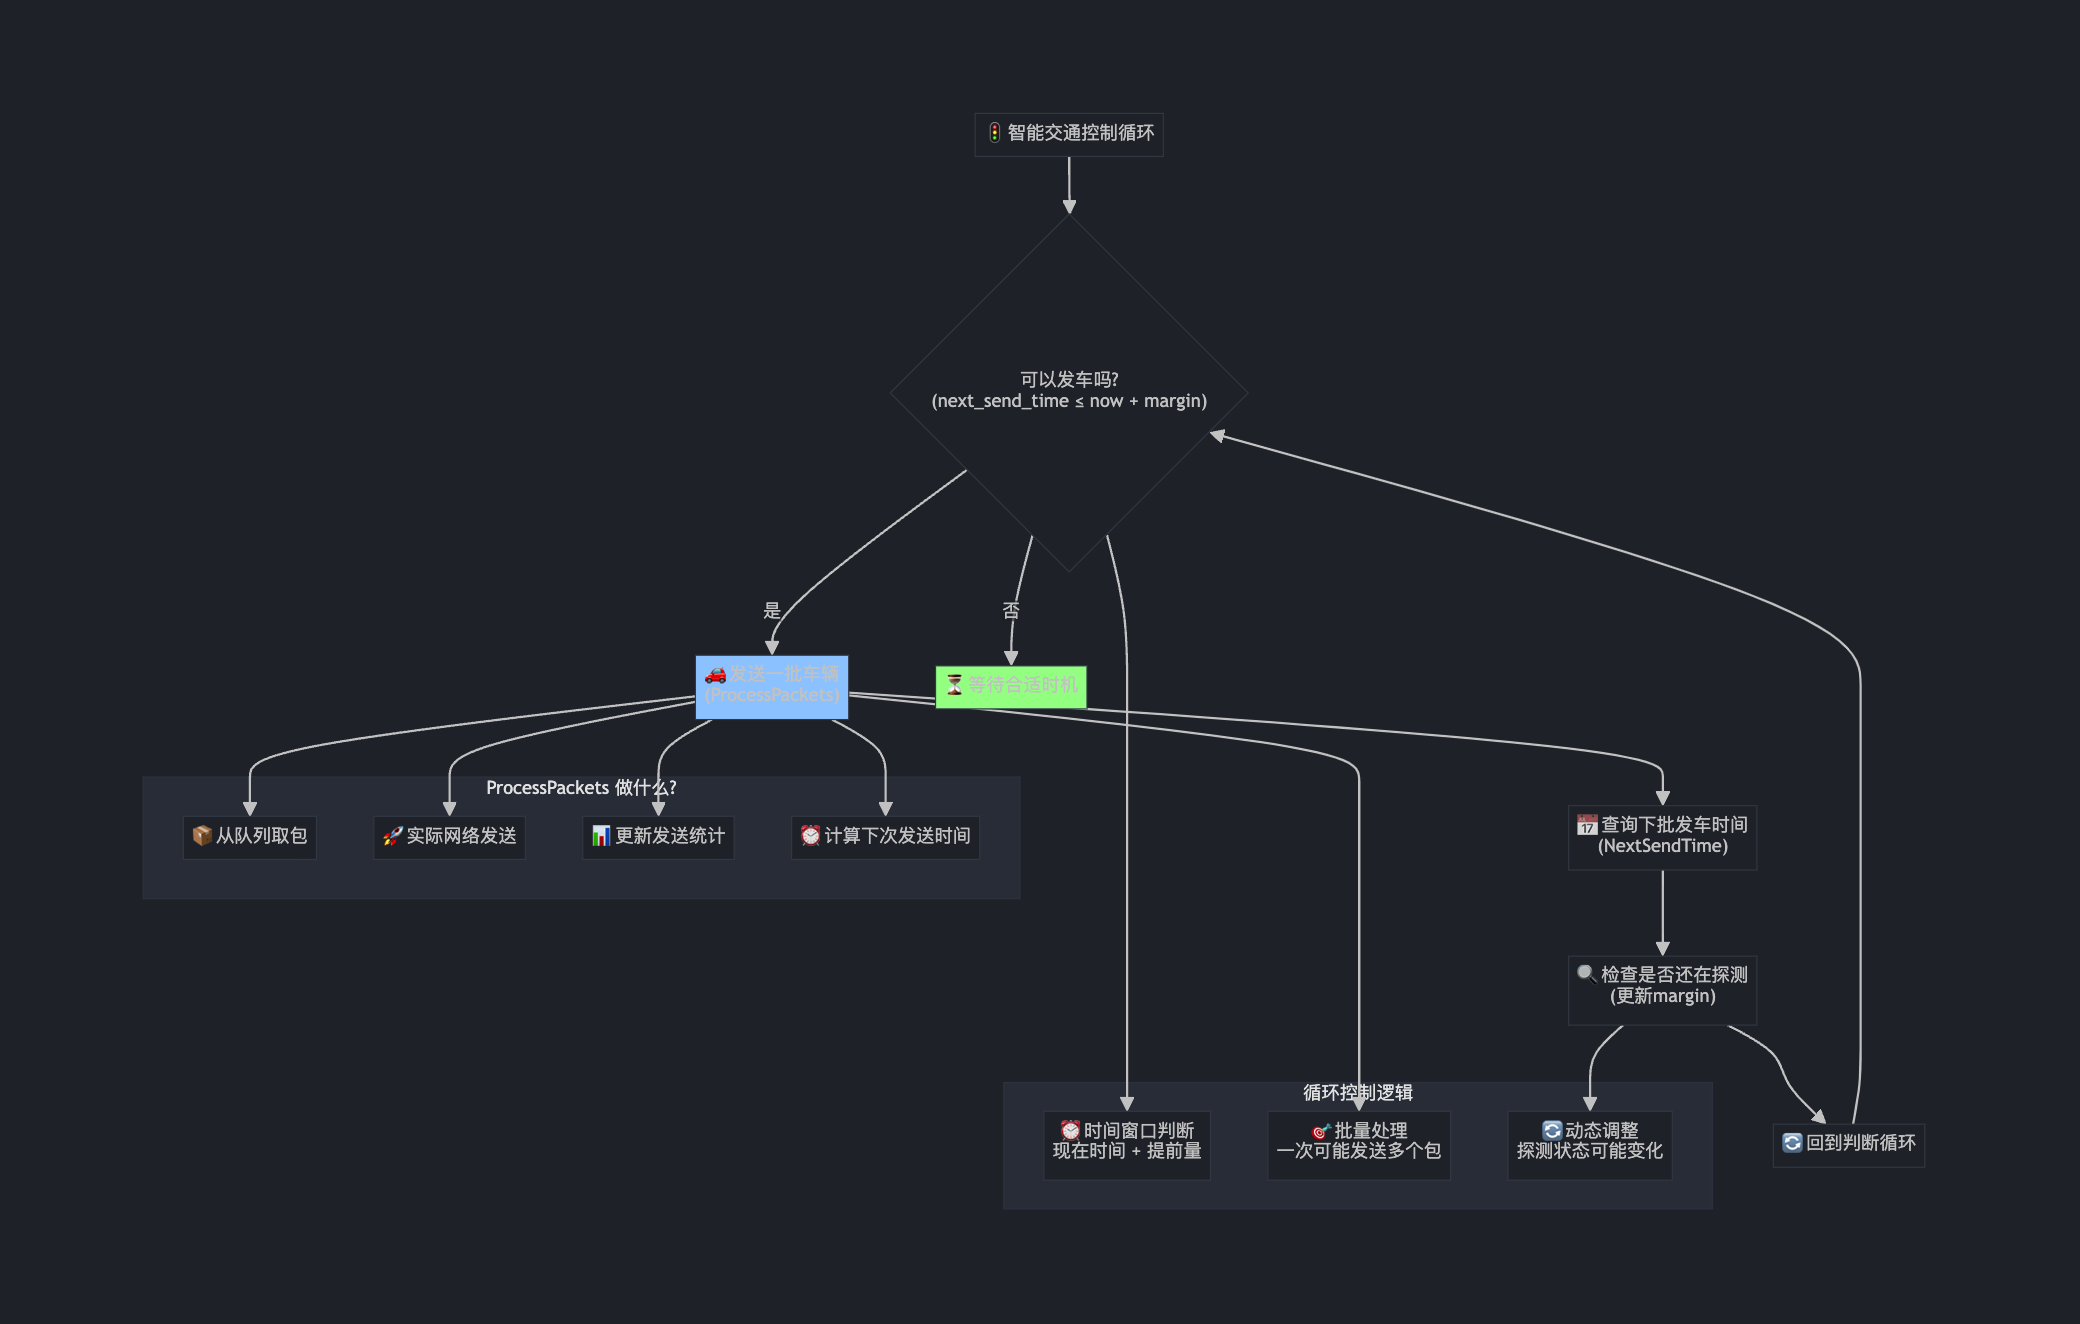Screen dimensions: 2080x1324
Task: Click the target icon 批量处理 node
Action: (x=1321, y=1131)
